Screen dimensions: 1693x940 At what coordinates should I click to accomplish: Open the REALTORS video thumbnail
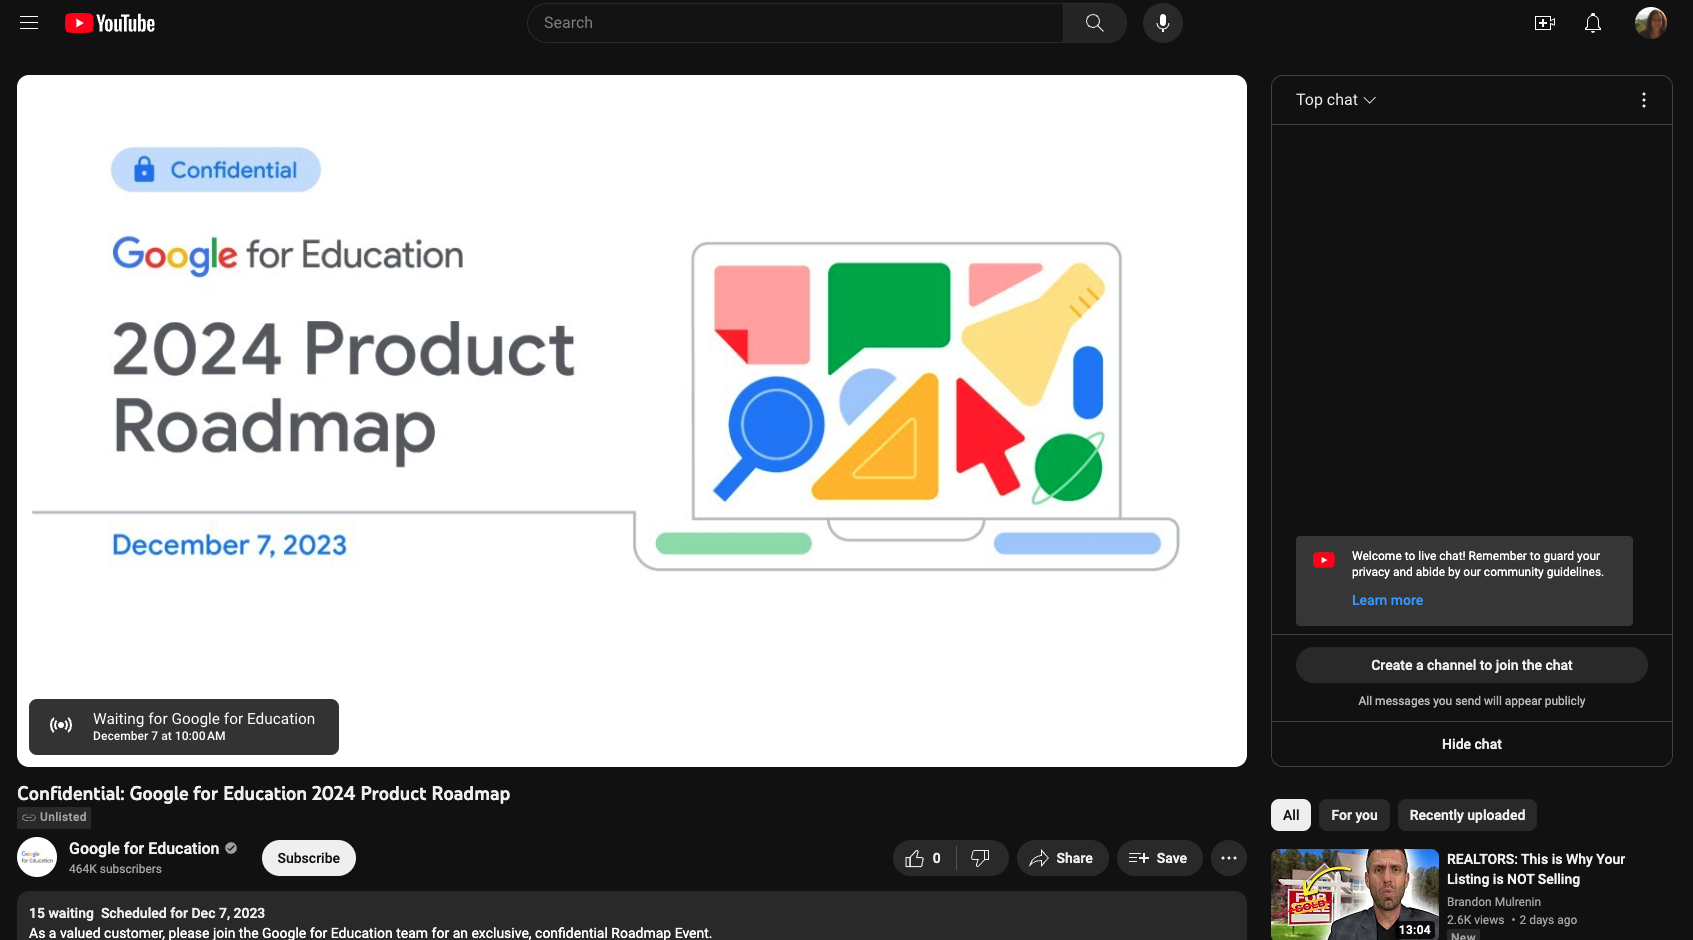[x=1355, y=895]
